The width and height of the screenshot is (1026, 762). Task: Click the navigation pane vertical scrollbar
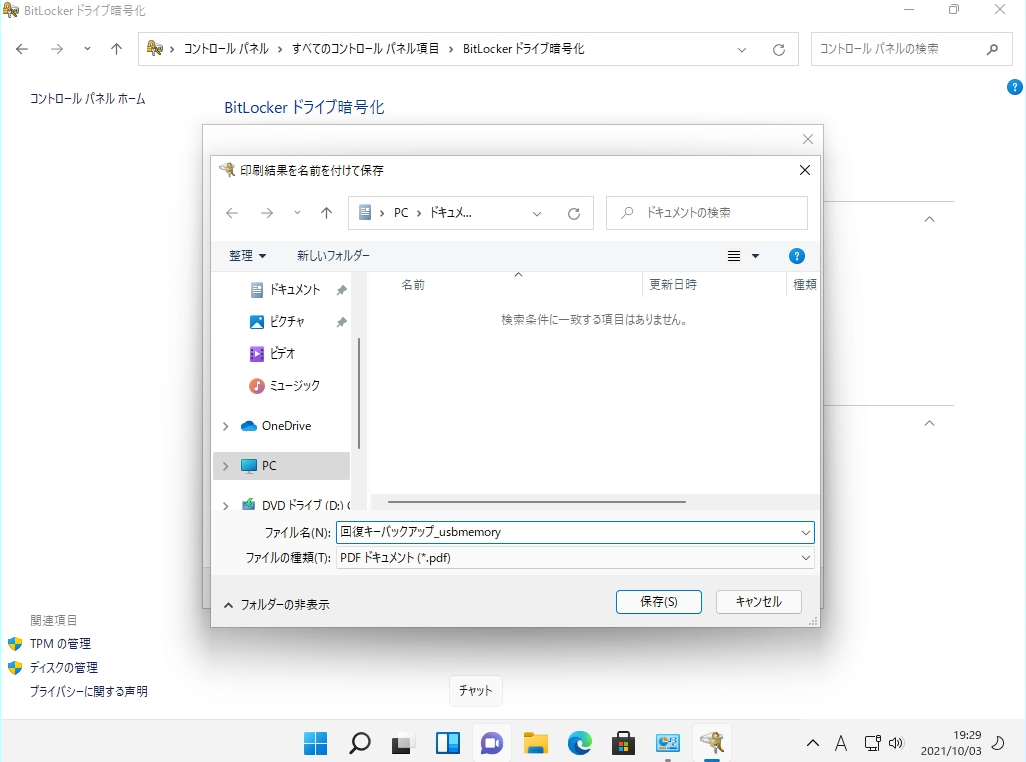tap(359, 393)
